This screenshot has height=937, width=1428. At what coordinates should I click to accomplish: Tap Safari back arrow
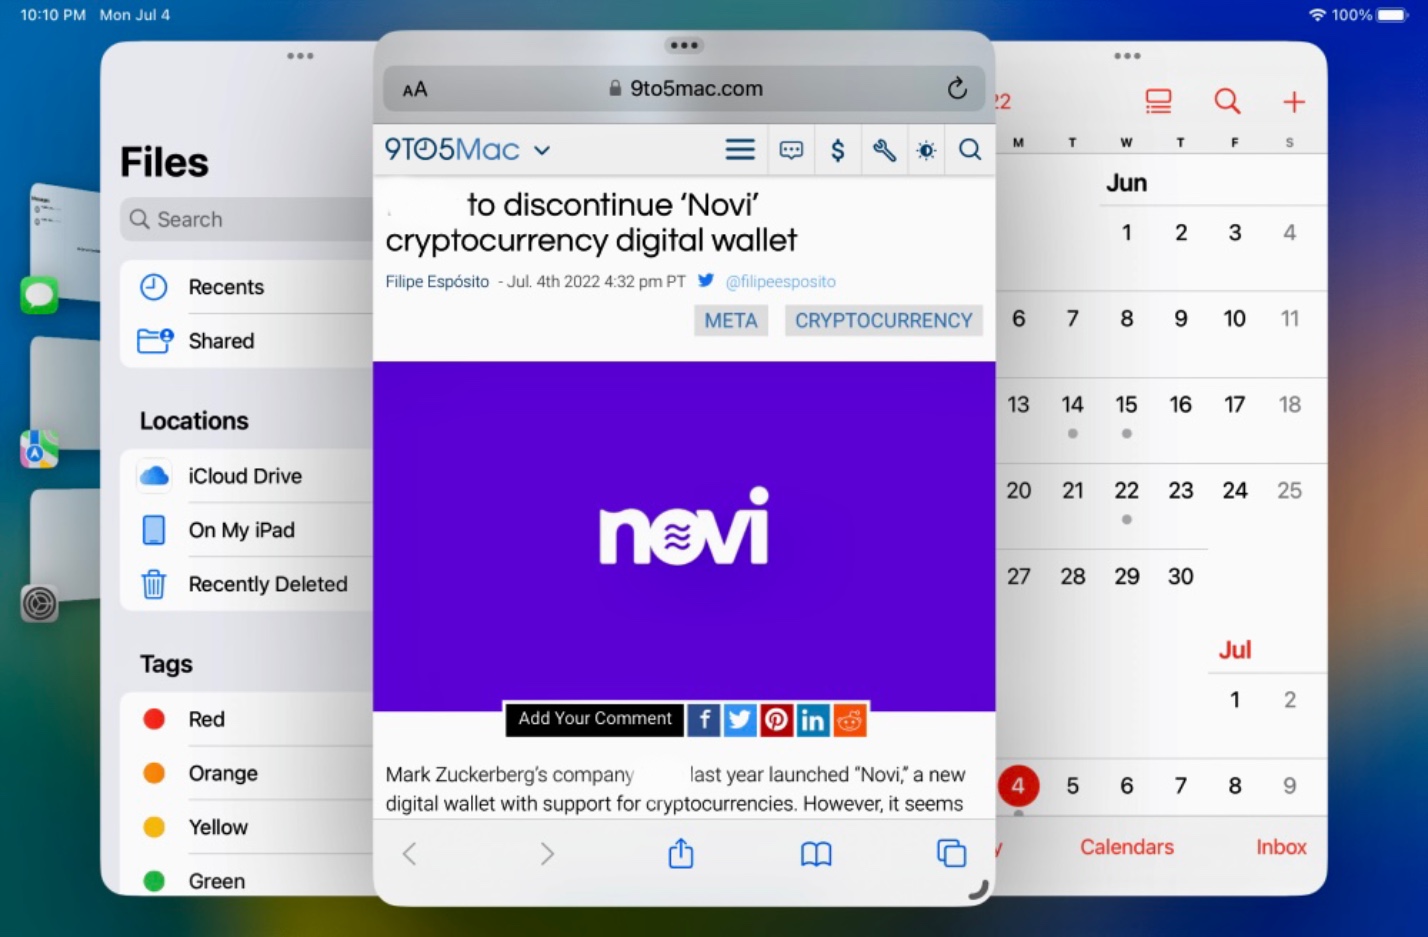click(x=409, y=853)
